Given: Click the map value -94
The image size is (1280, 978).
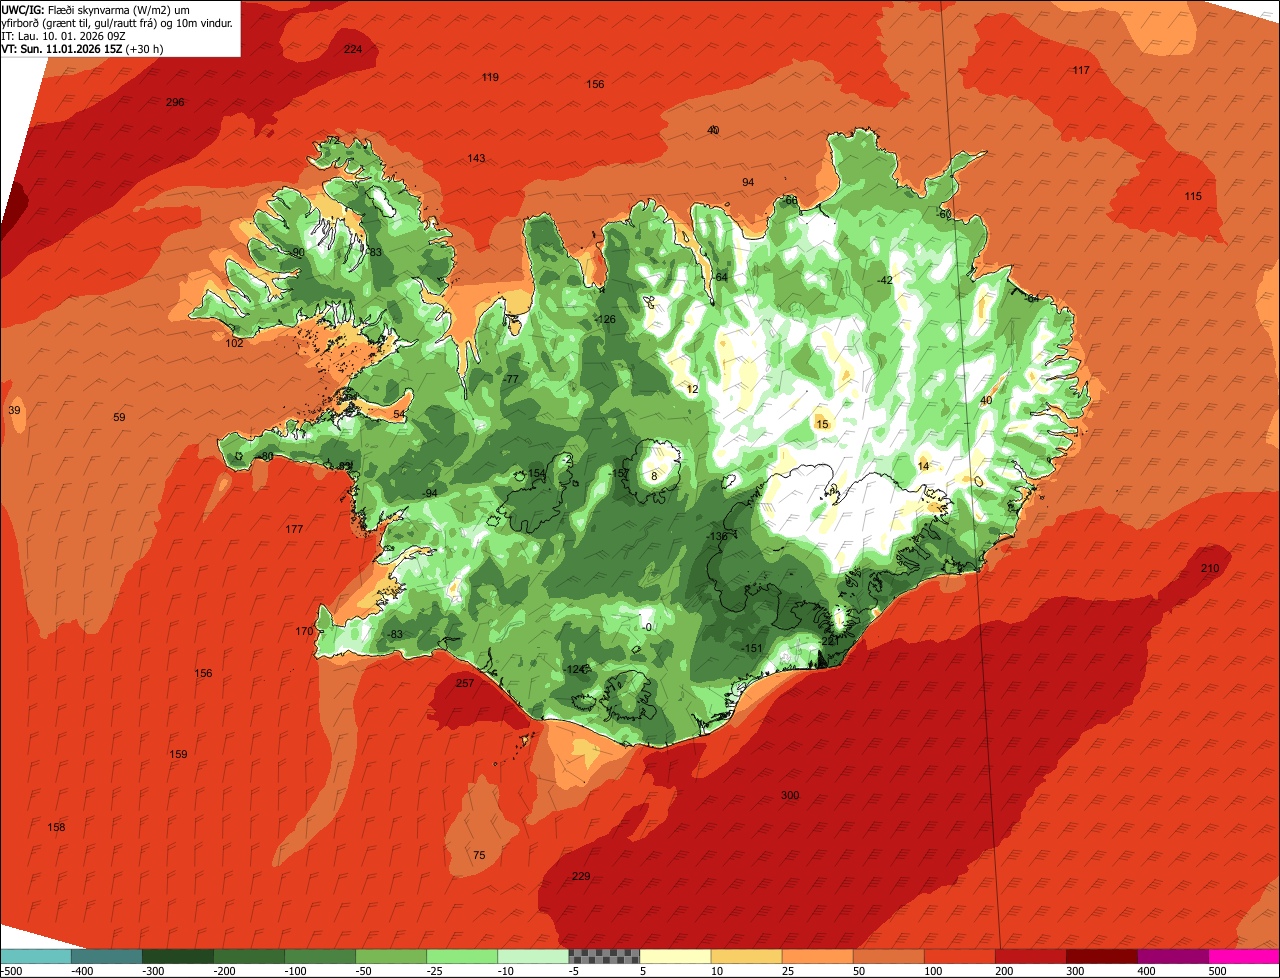Looking at the screenshot, I should pyautogui.click(x=429, y=493).
